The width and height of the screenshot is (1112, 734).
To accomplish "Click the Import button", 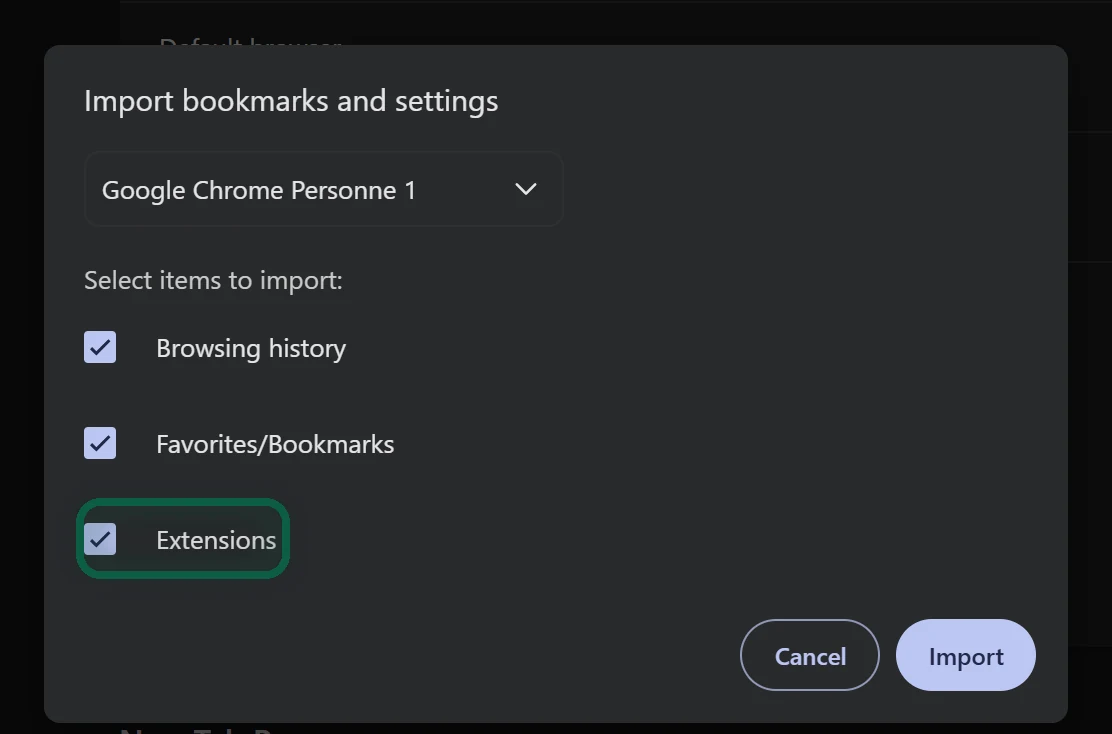I will [x=966, y=655].
